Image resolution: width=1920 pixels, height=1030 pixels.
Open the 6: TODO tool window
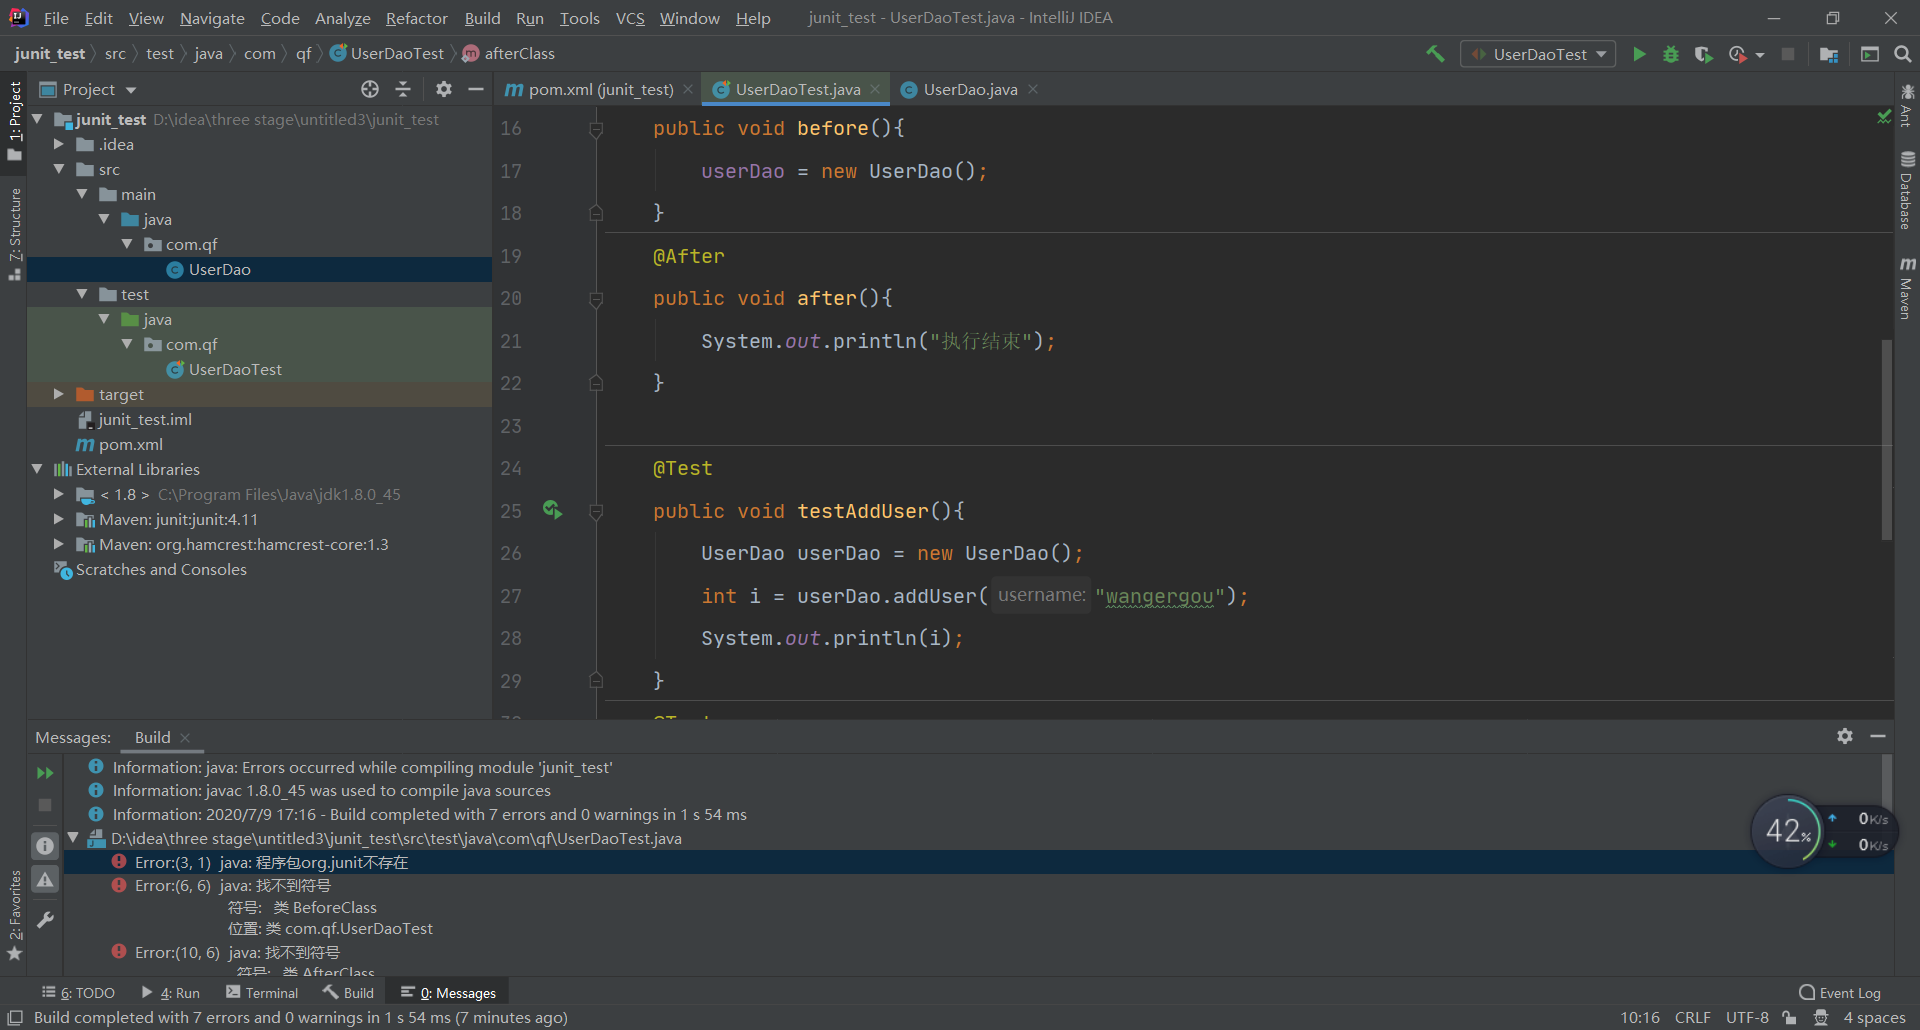click(78, 993)
